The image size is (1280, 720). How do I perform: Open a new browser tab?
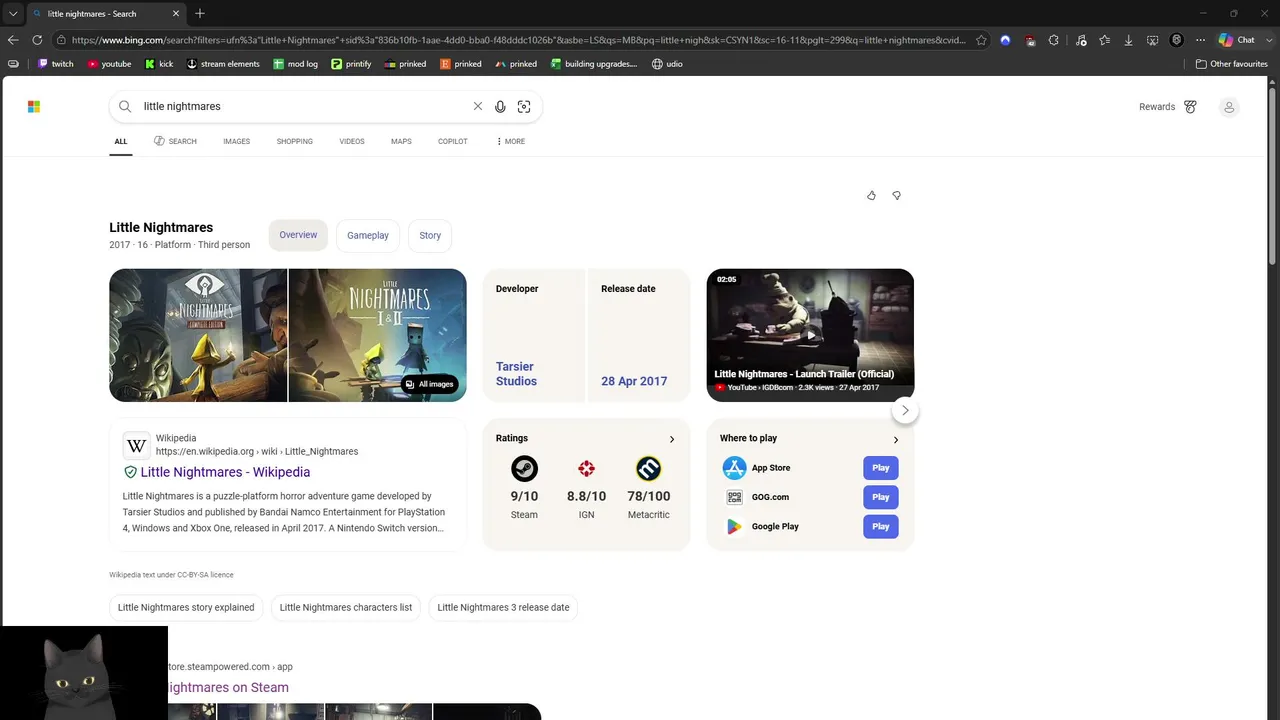point(200,14)
